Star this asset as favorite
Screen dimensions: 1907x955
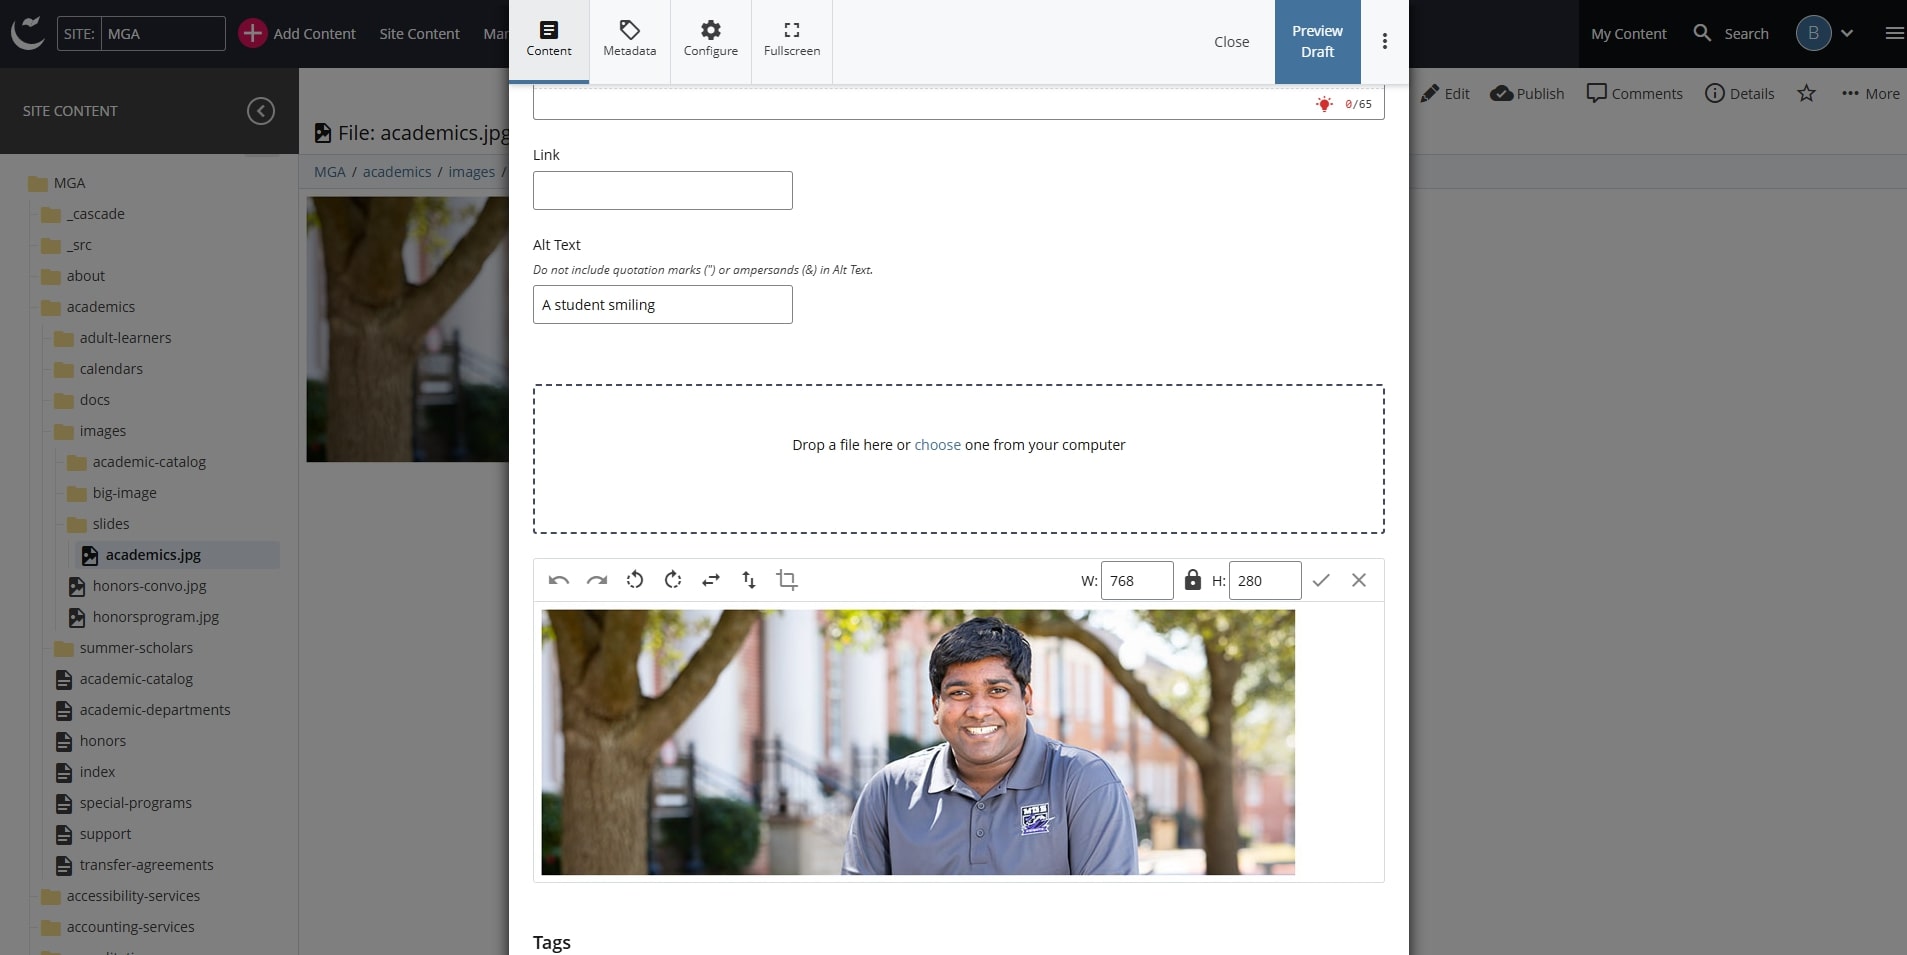click(1806, 93)
